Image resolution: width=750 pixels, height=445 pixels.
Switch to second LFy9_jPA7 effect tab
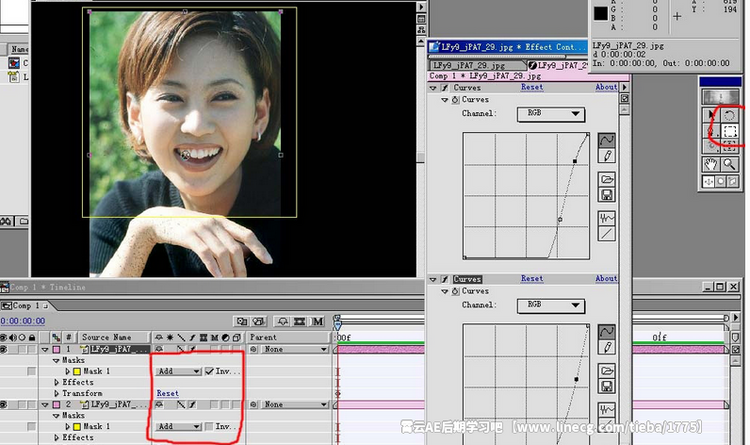pyautogui.click(x=558, y=66)
